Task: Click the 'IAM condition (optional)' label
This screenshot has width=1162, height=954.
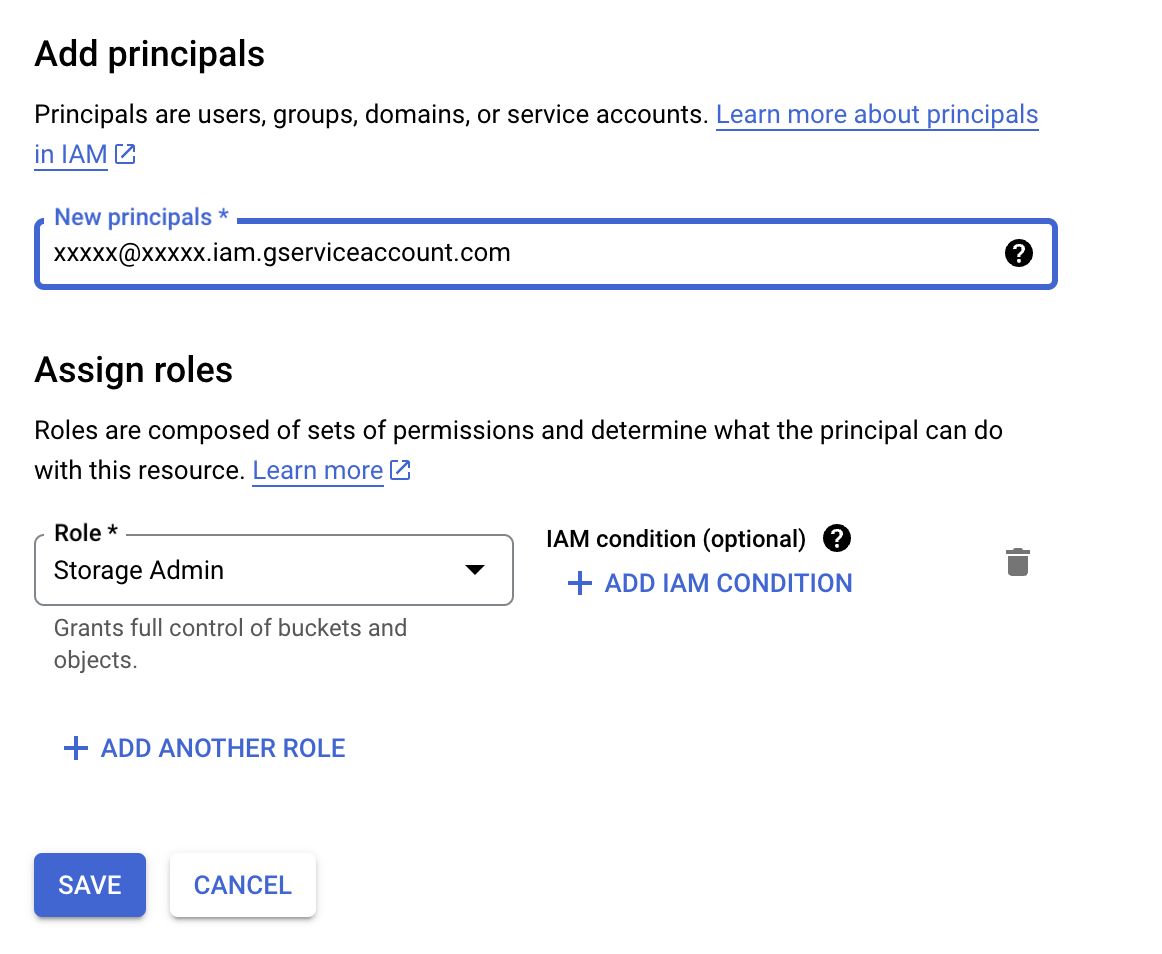Action: 676,539
